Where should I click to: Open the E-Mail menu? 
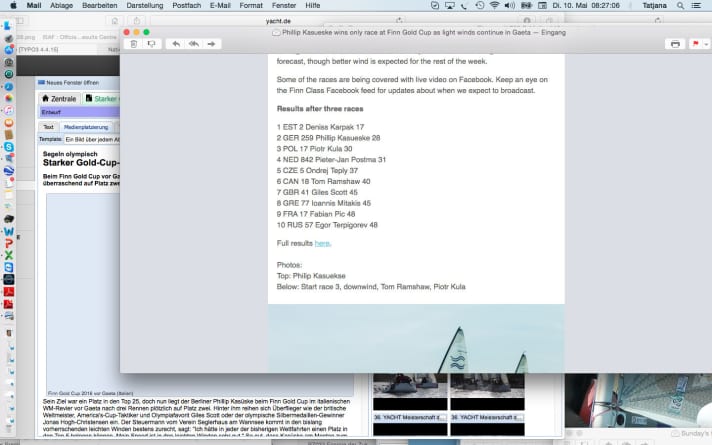click(220, 5)
